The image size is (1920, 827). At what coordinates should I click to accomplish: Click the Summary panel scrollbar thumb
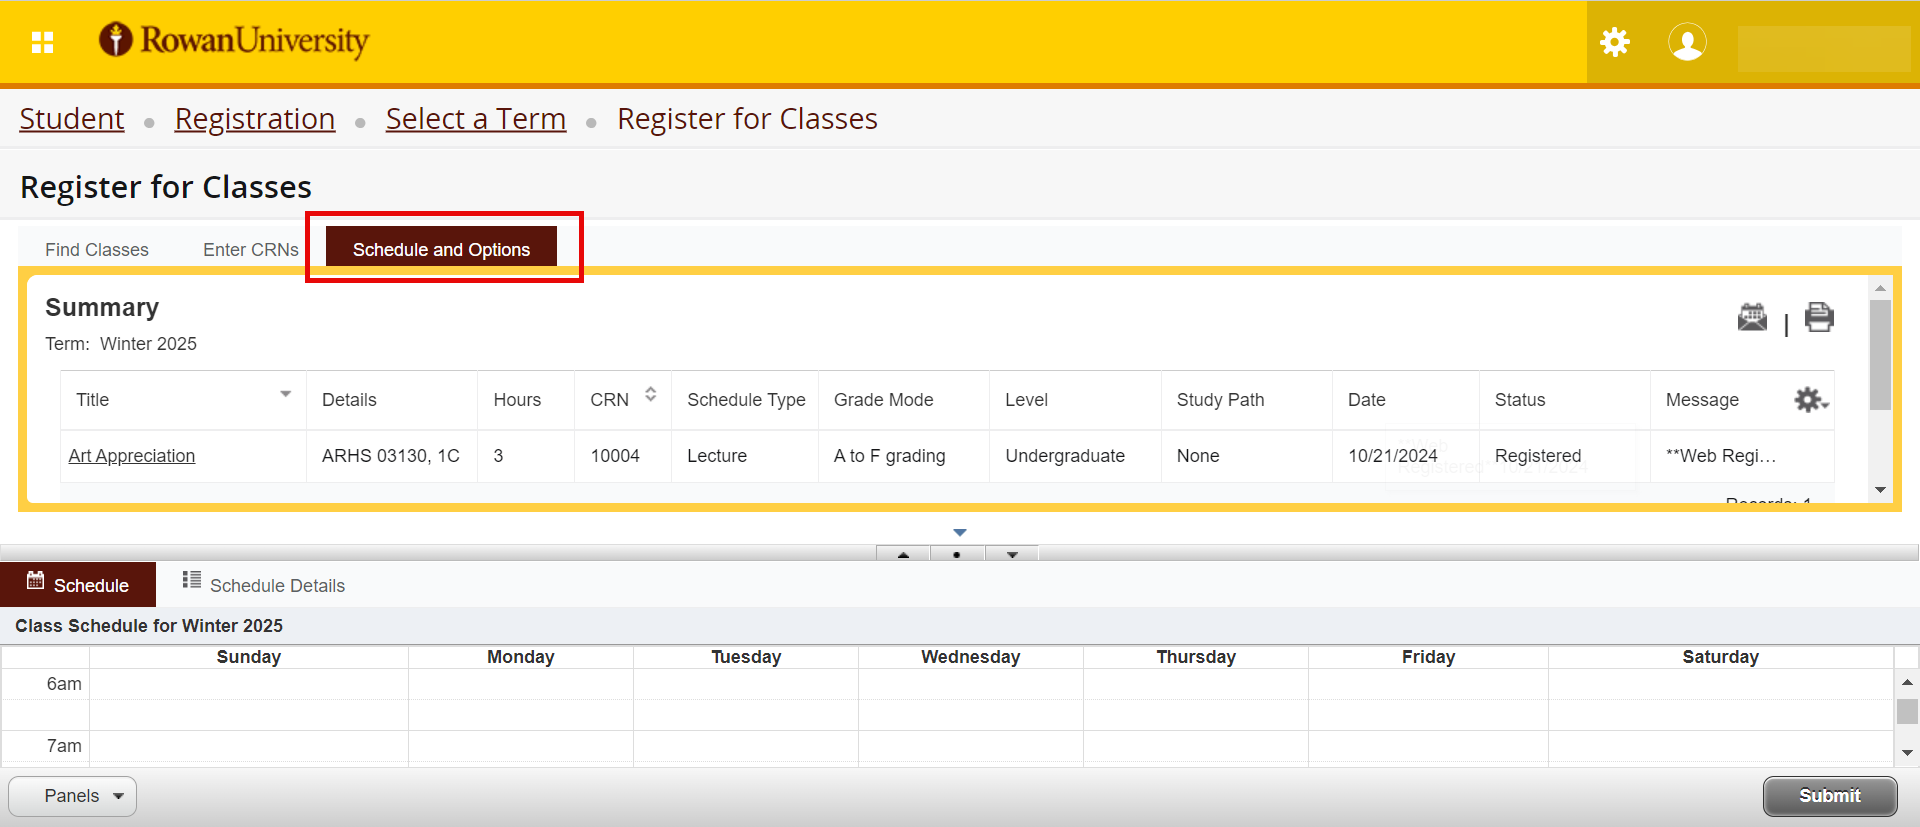1880,355
